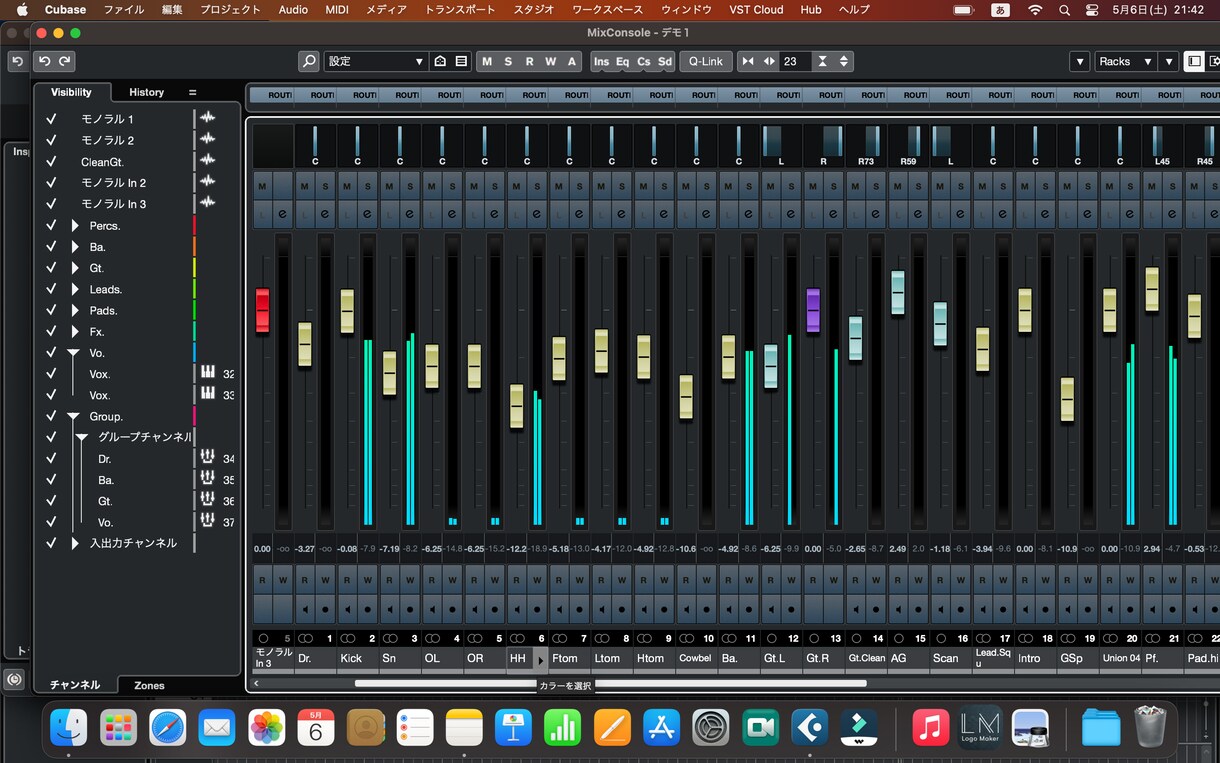Image resolution: width=1220 pixels, height=763 pixels.
Task: Click the Q-Link button
Action: click(706, 61)
